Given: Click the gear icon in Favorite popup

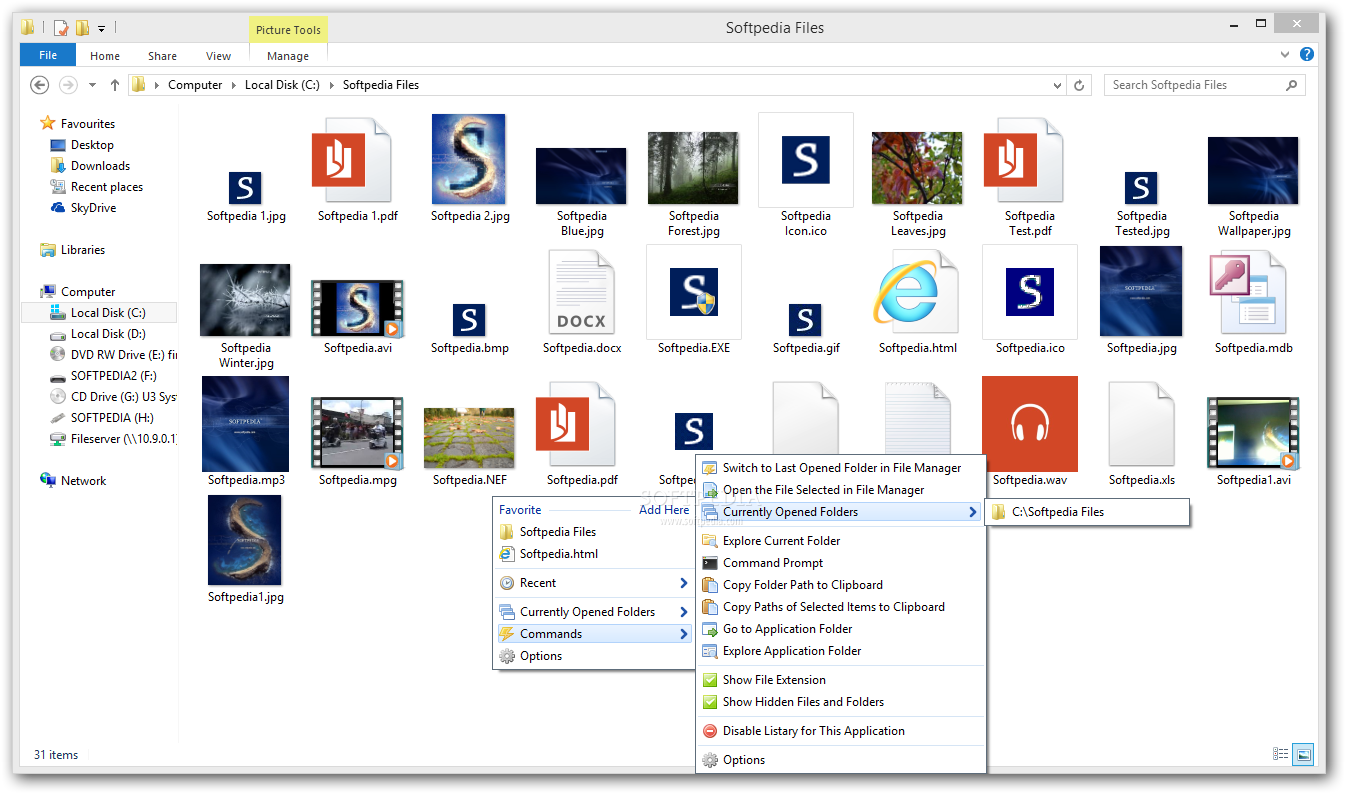Looking at the screenshot, I should (x=507, y=656).
